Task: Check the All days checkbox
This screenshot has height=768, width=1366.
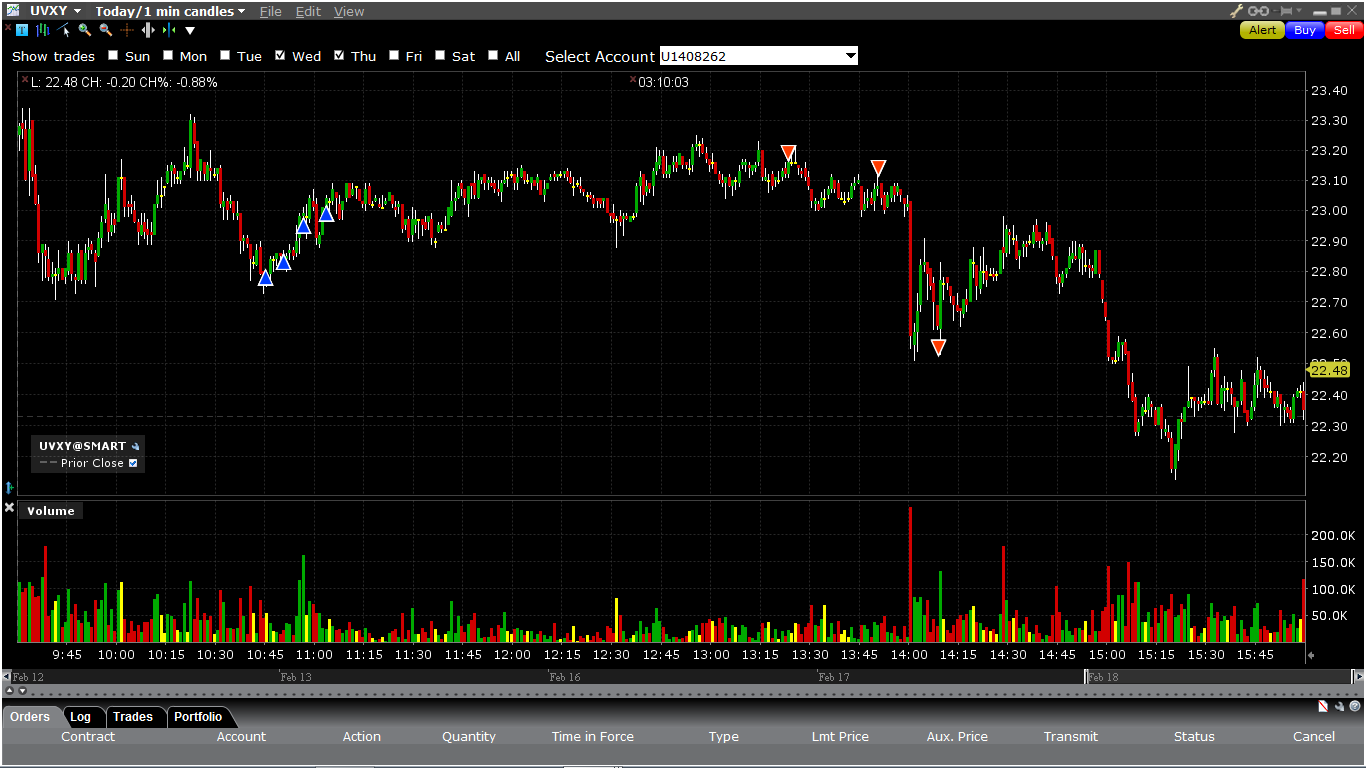Action: [x=491, y=56]
